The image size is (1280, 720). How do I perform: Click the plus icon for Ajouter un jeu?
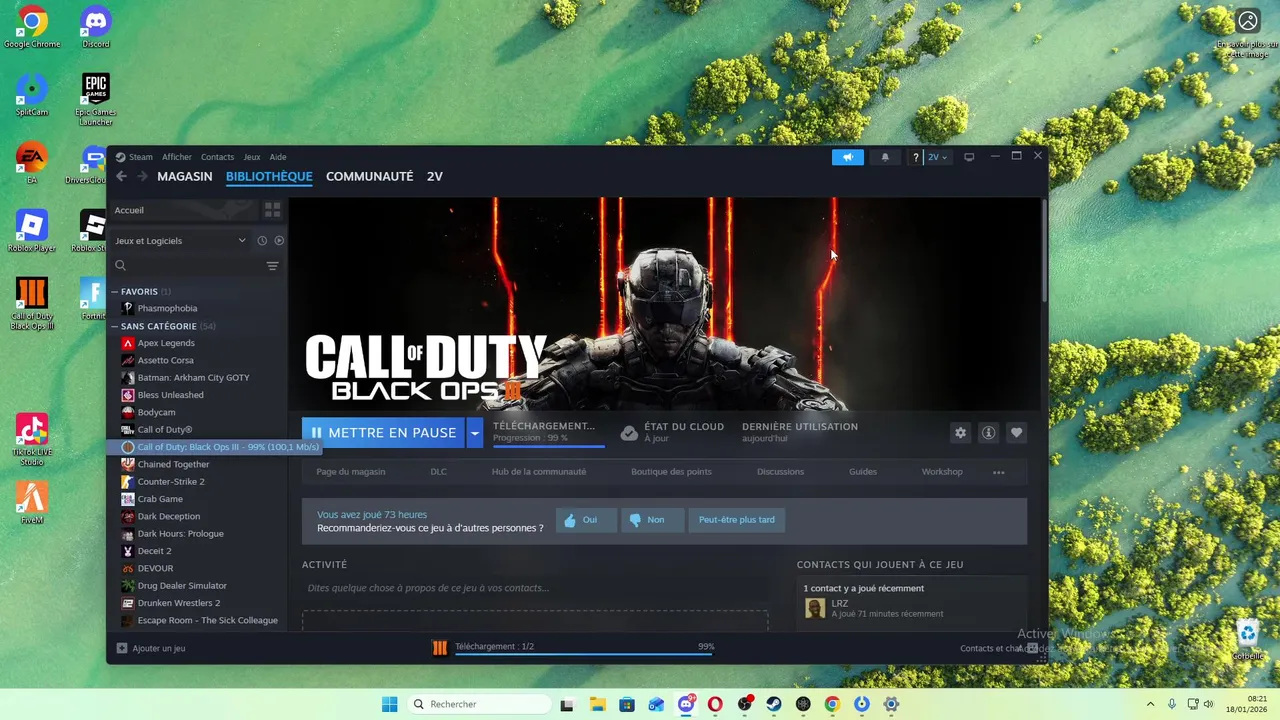tap(122, 648)
